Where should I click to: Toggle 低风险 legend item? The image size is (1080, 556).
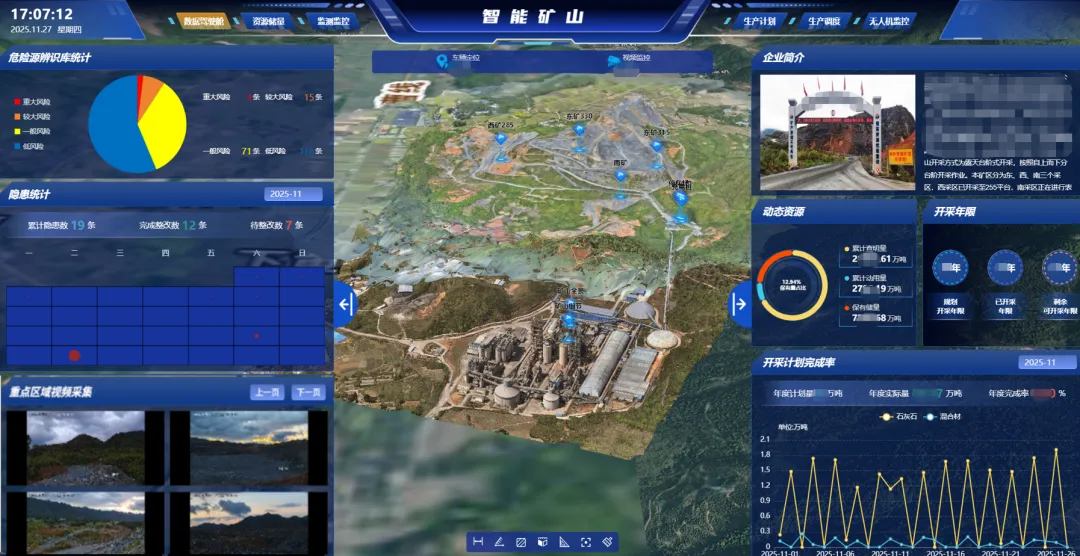tap(29, 146)
